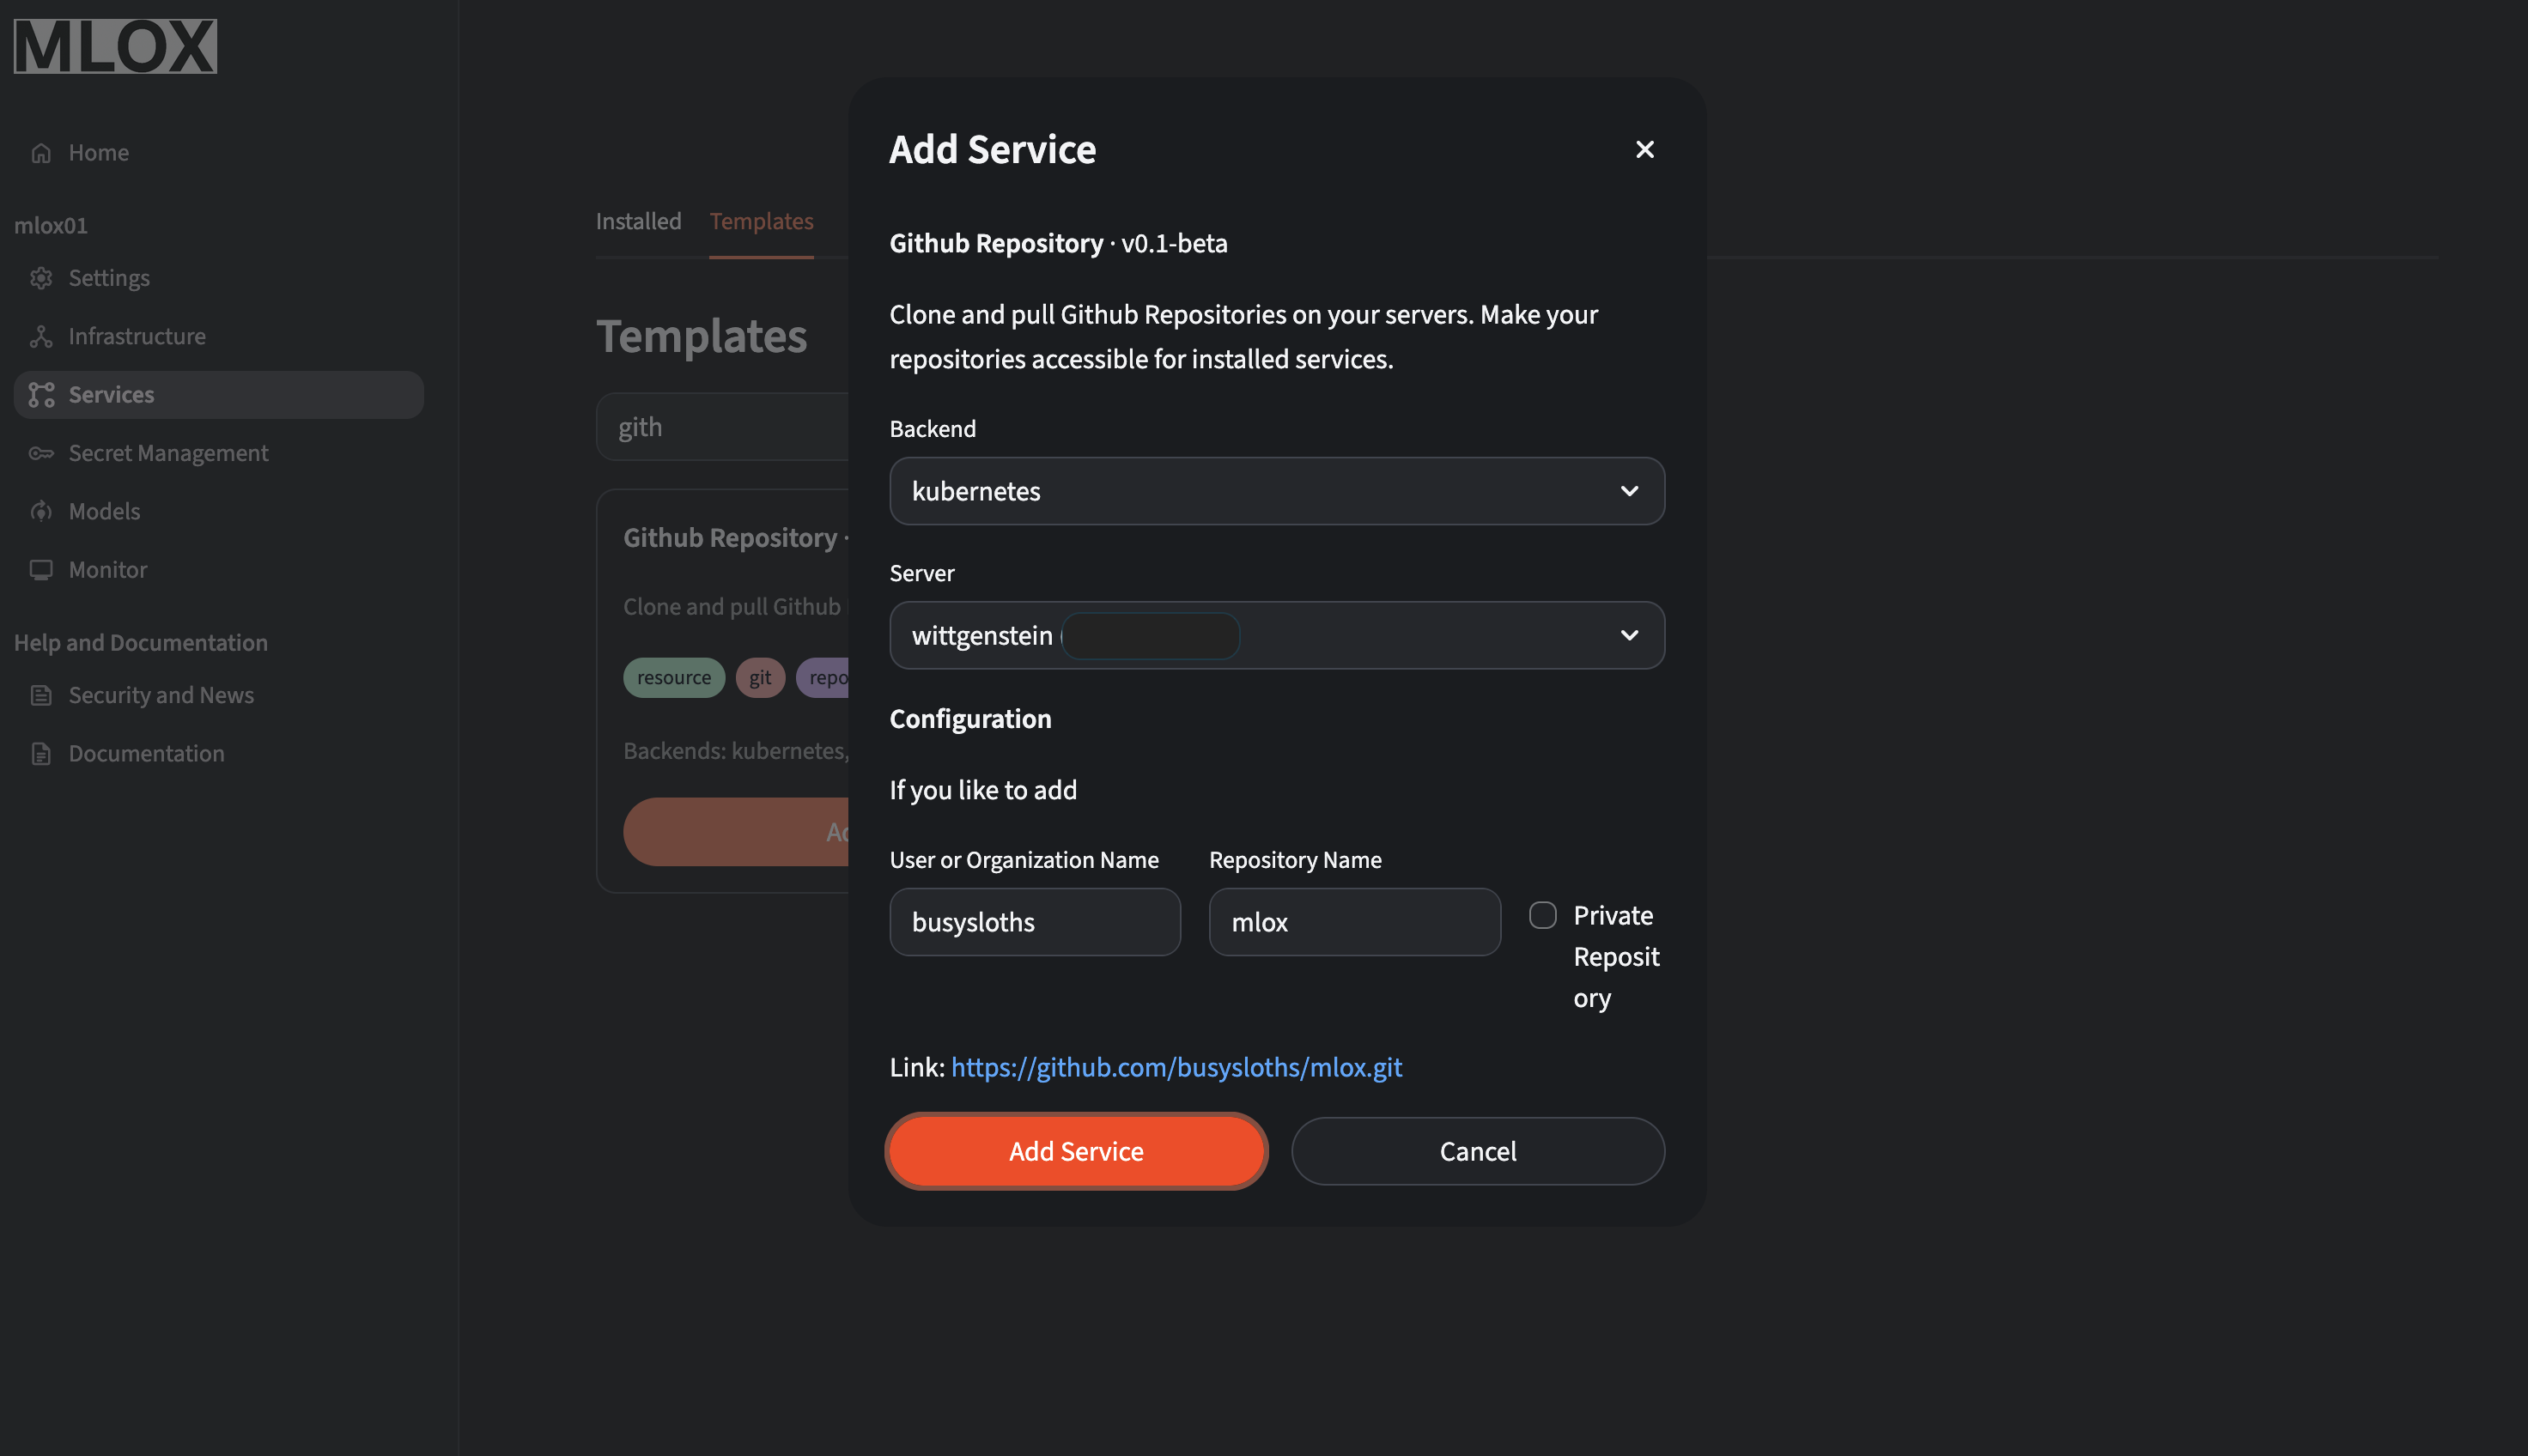This screenshot has width=2528, height=1456.
Task: Click the Security and News document icon
Action: click(41, 695)
